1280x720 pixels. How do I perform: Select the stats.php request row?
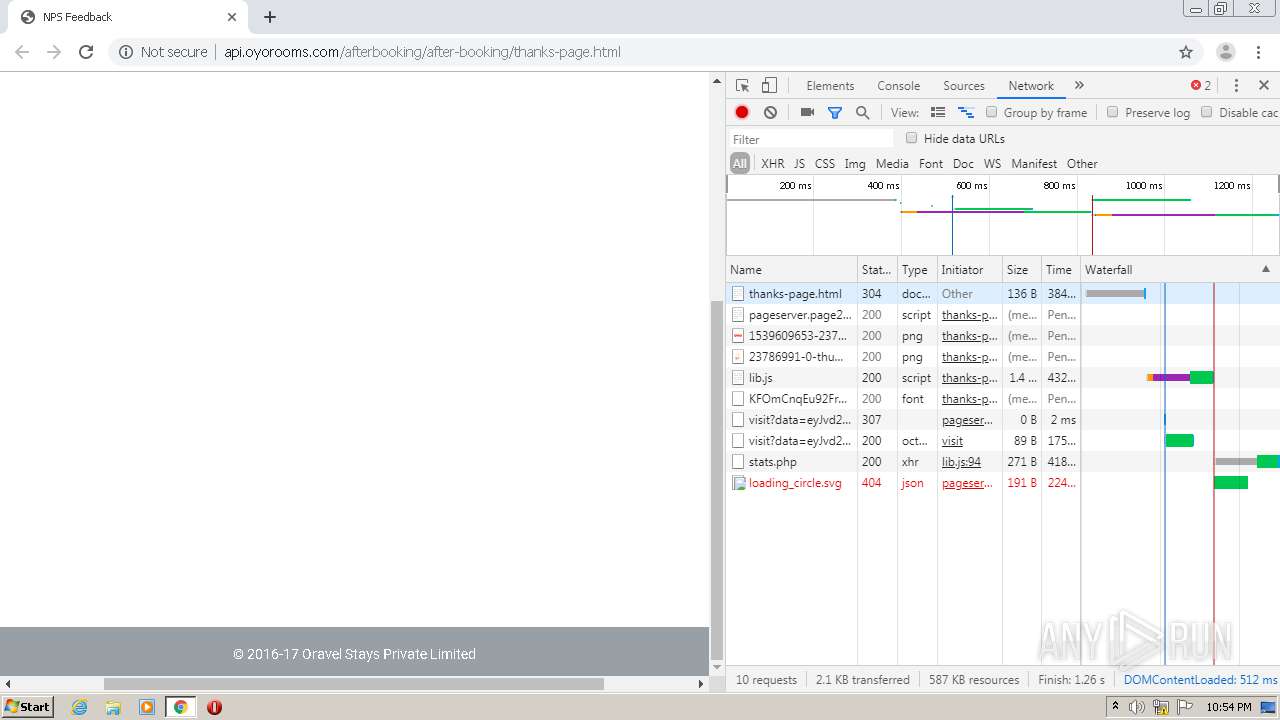click(1003, 462)
